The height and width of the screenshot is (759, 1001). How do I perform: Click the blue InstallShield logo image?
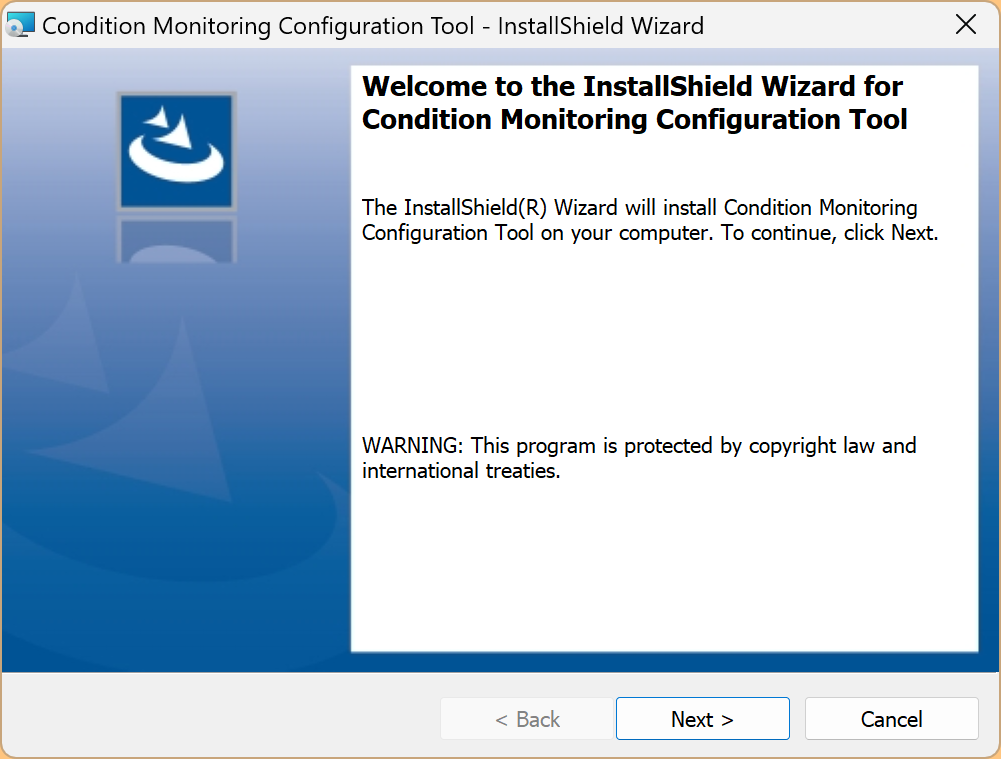click(x=176, y=150)
